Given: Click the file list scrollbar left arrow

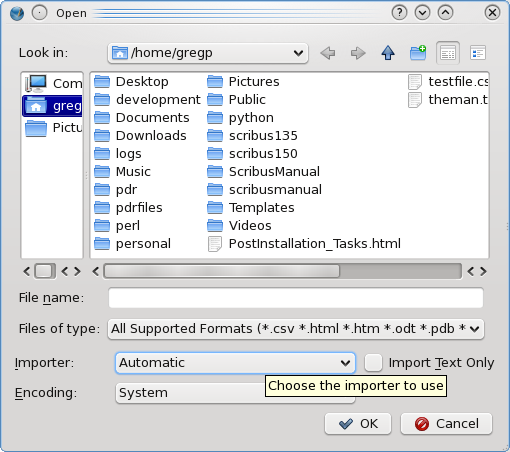Looking at the screenshot, I should click(96, 271).
